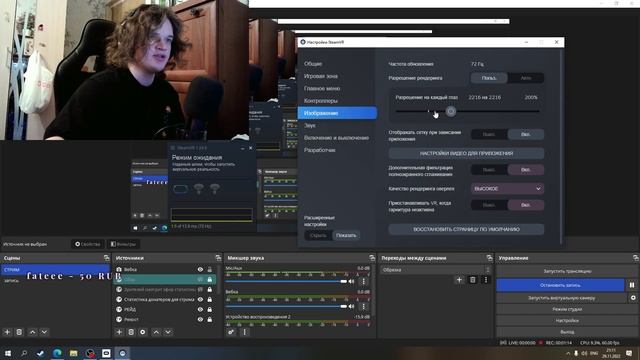Set render resolution to Польз. in SteamVR
The image size is (640, 360).
point(489,78)
